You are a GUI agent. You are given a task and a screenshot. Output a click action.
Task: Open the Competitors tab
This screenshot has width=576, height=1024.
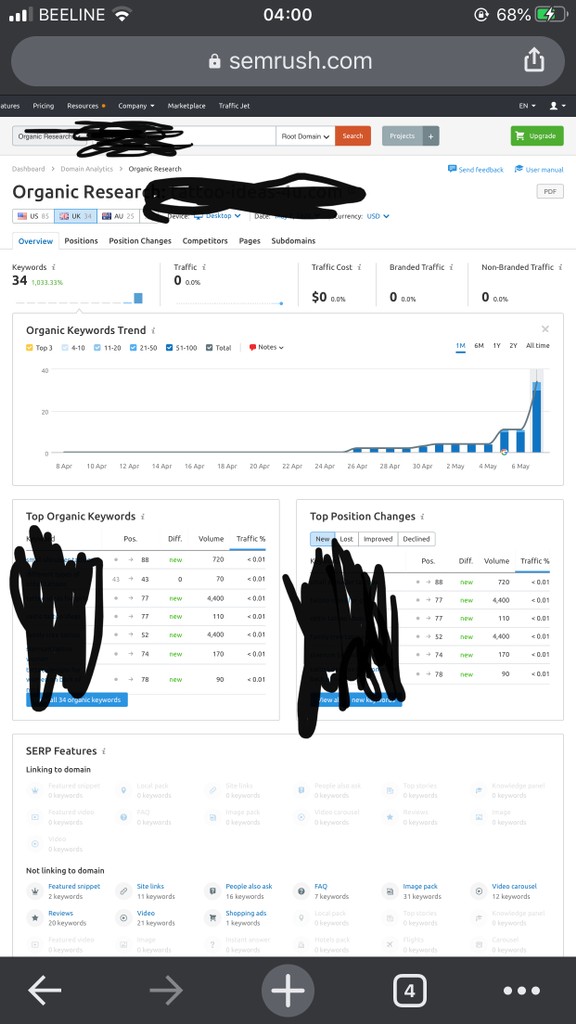point(205,241)
